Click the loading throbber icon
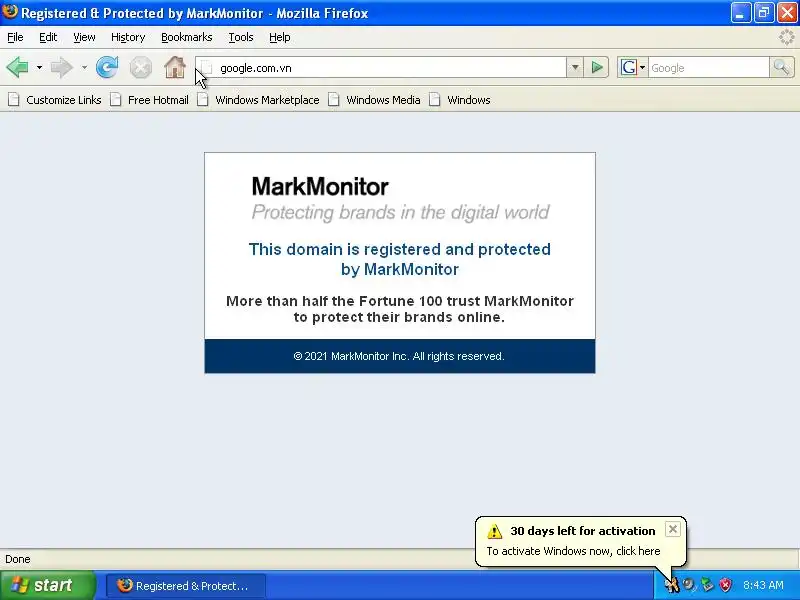 coord(786,37)
